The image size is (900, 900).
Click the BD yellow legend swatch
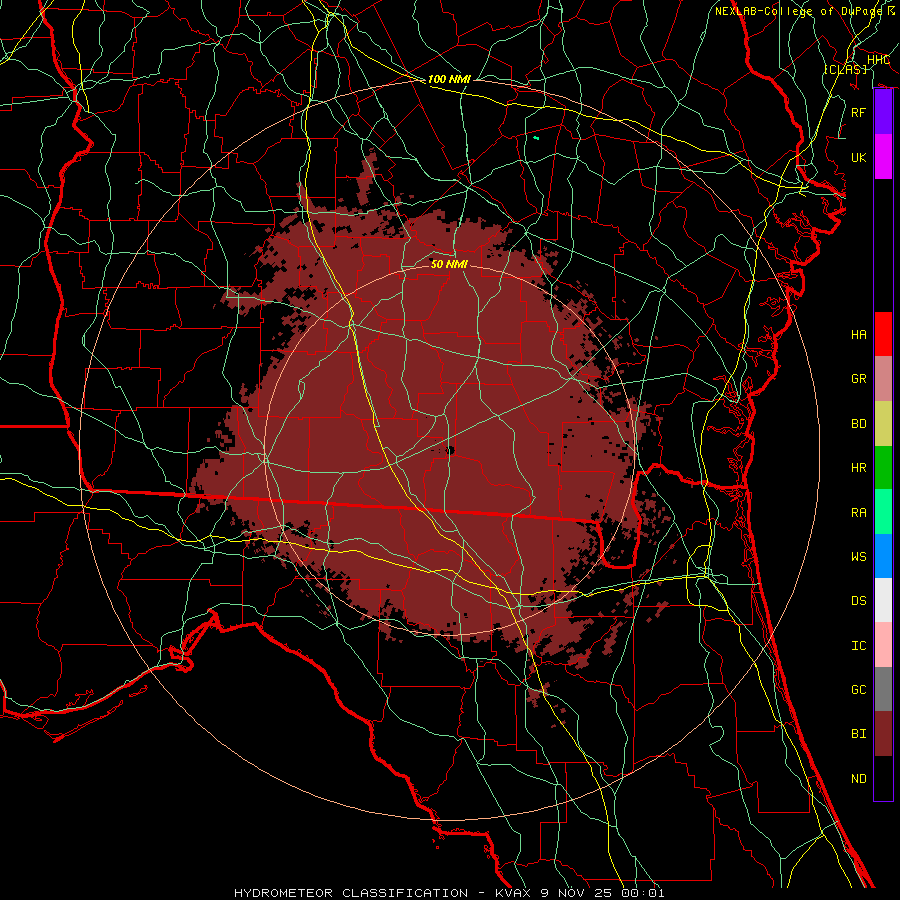coord(883,424)
